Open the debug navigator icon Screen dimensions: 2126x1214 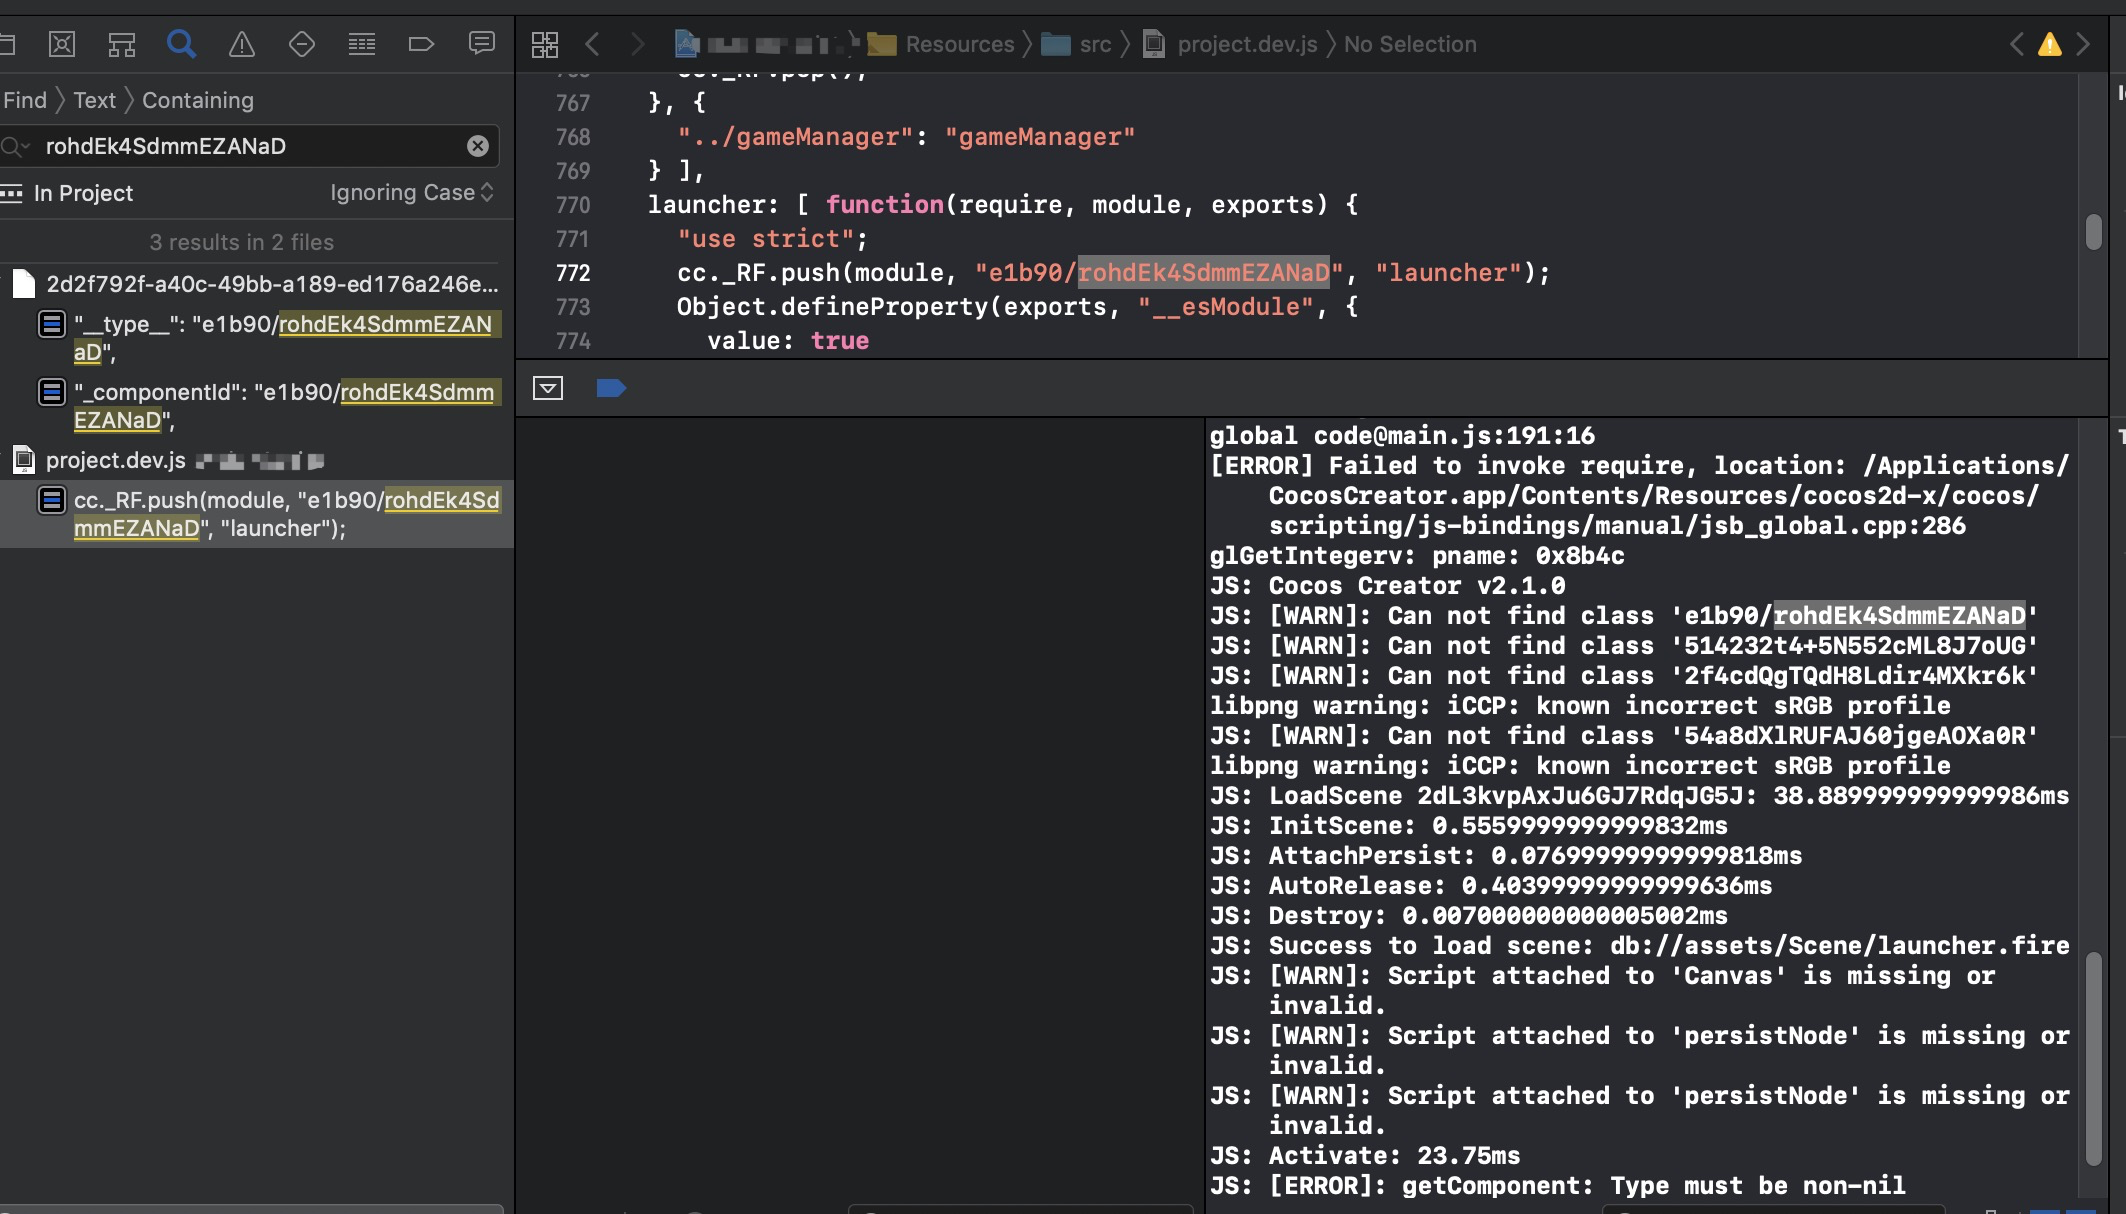361,44
